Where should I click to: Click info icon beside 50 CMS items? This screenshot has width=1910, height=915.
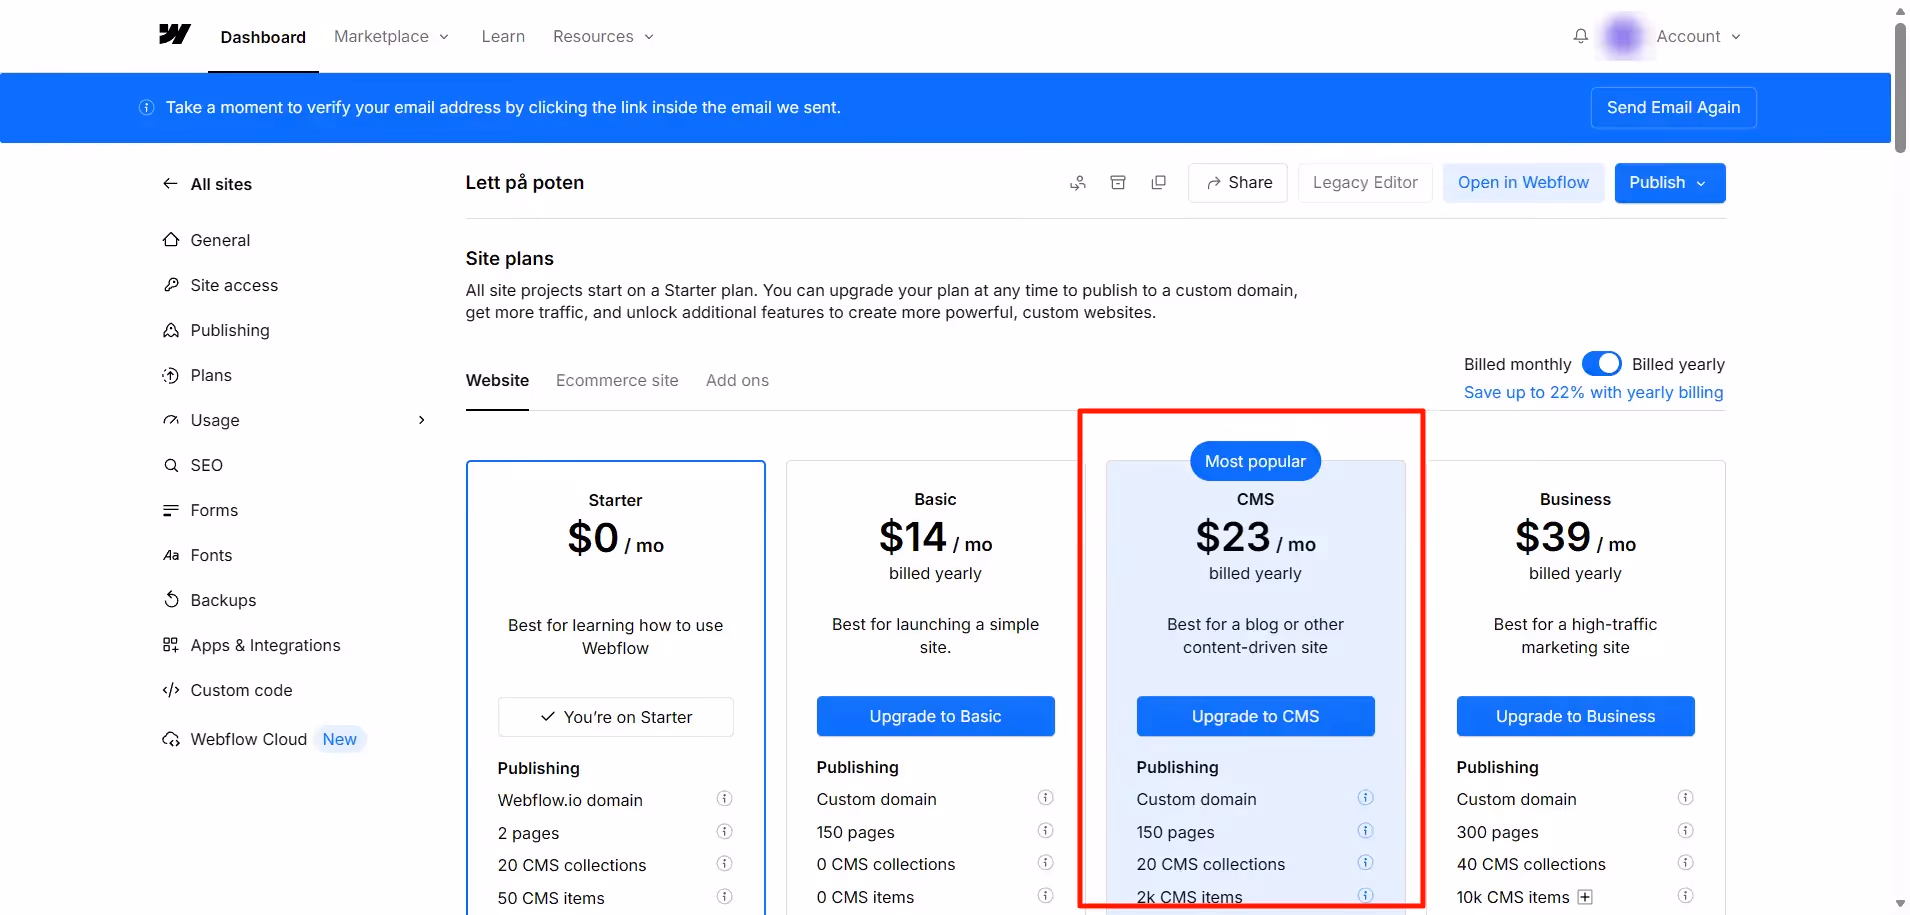click(725, 896)
